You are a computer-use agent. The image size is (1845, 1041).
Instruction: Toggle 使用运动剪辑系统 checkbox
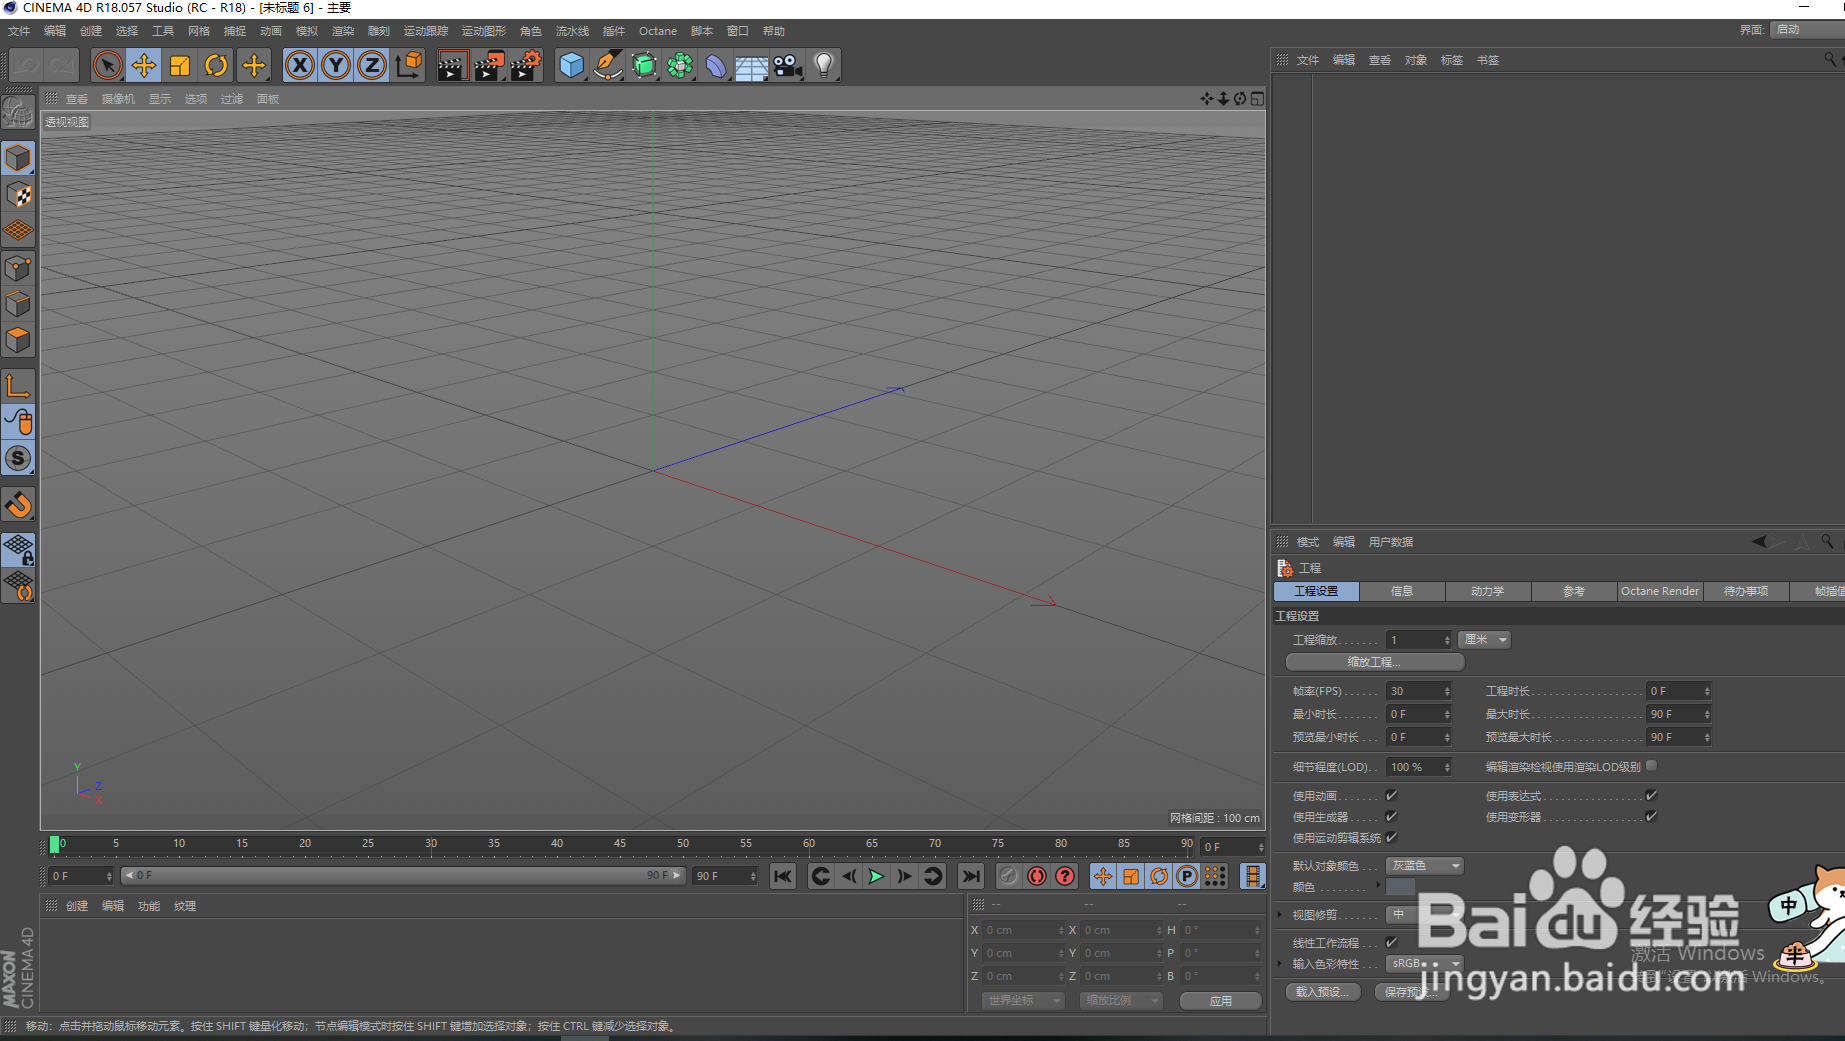pos(1391,837)
